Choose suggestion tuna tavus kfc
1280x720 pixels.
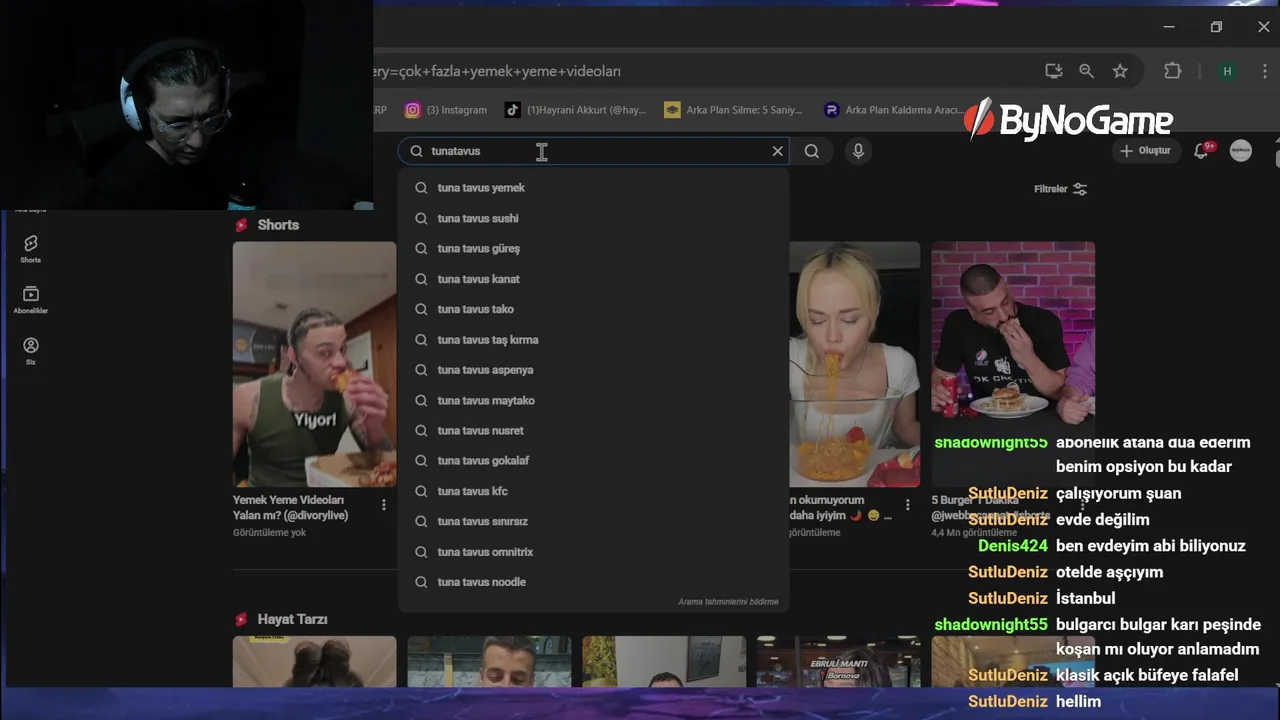[593, 491]
